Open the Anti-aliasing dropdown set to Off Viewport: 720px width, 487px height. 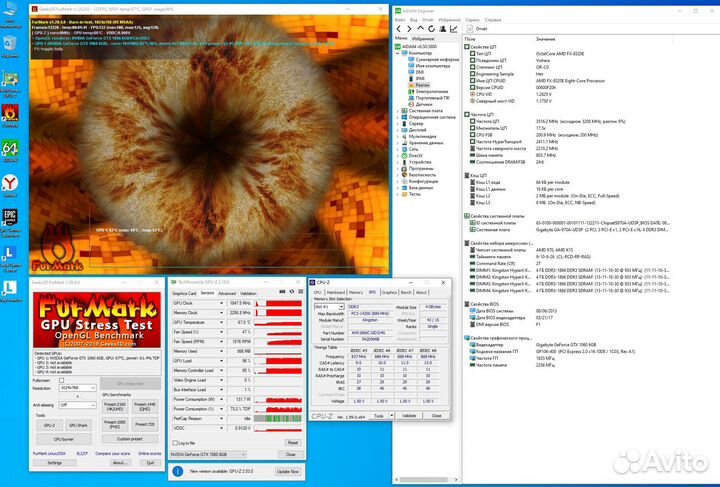pos(78,405)
